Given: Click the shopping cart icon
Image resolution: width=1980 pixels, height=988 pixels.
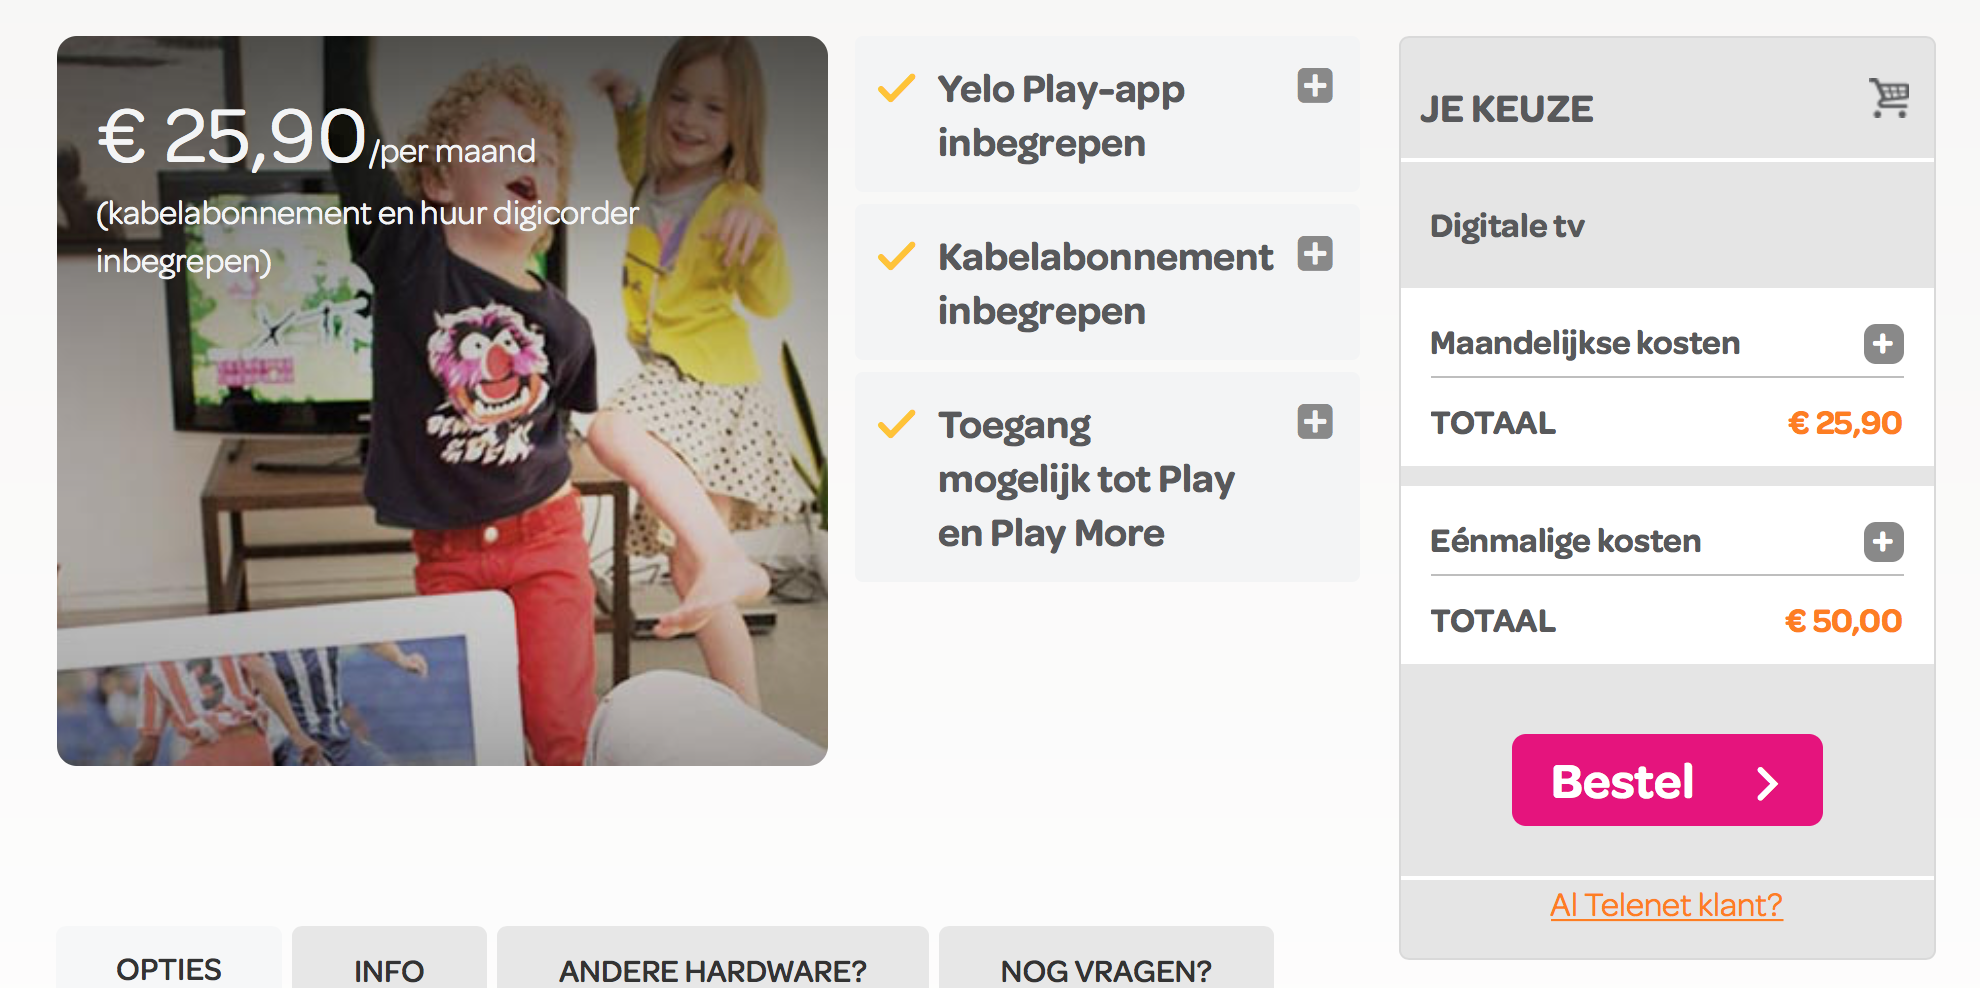Looking at the screenshot, I should (x=1889, y=98).
